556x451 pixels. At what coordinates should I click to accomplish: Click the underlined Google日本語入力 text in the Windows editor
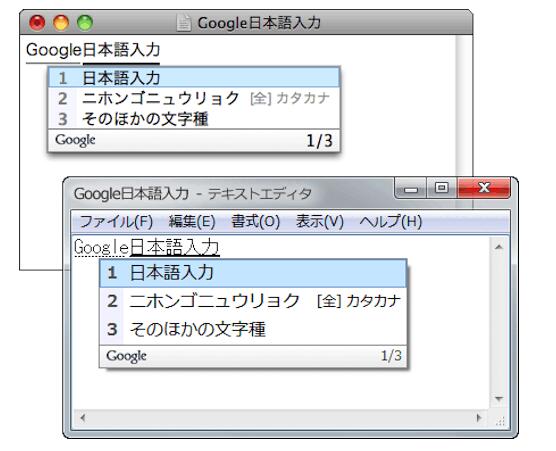(x=147, y=247)
